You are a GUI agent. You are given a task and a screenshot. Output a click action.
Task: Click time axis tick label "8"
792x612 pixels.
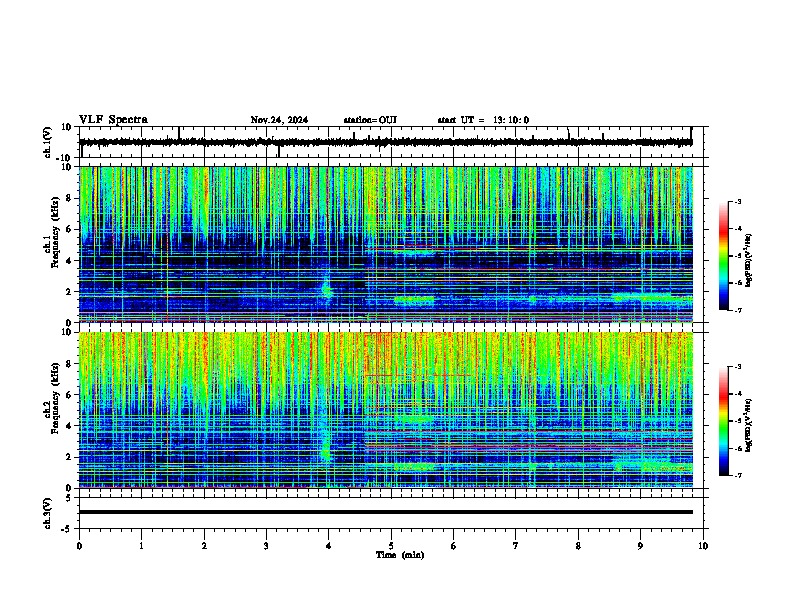578,546
